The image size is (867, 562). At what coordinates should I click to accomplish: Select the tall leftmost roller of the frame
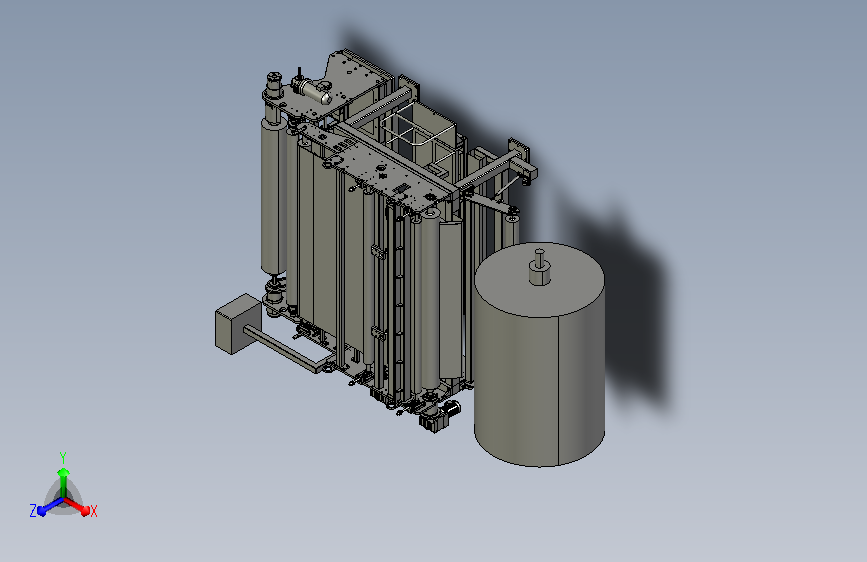click(x=273, y=196)
